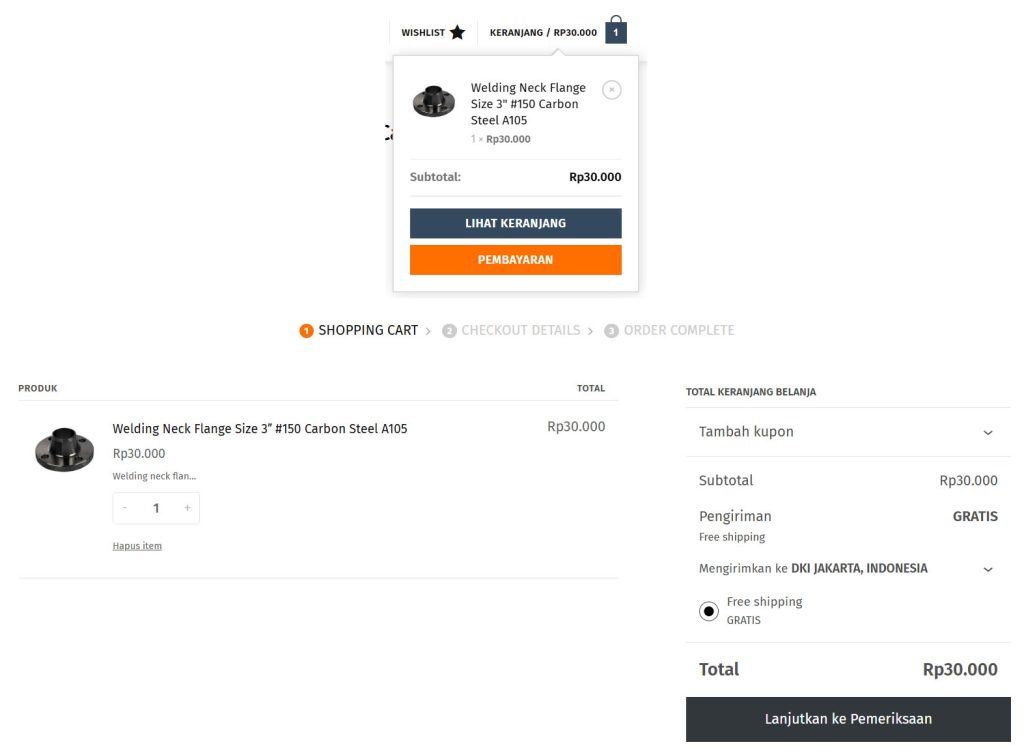Go to the Checkout Details step
This screenshot has height=753, width=1024.
tap(511, 330)
